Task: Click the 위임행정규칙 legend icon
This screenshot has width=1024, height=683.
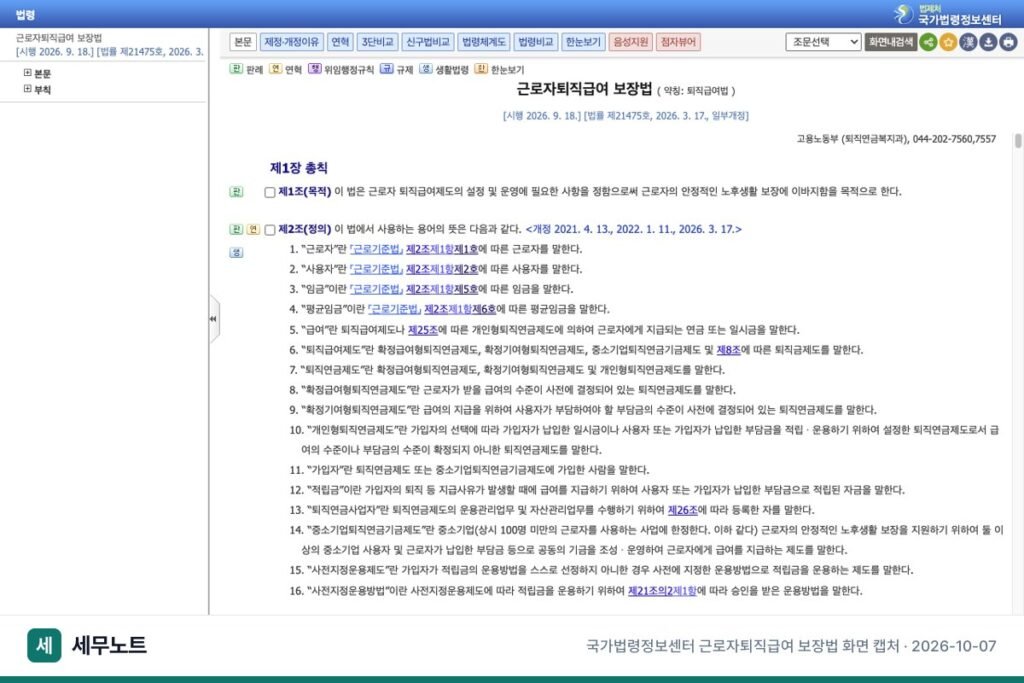Action: (x=315, y=69)
